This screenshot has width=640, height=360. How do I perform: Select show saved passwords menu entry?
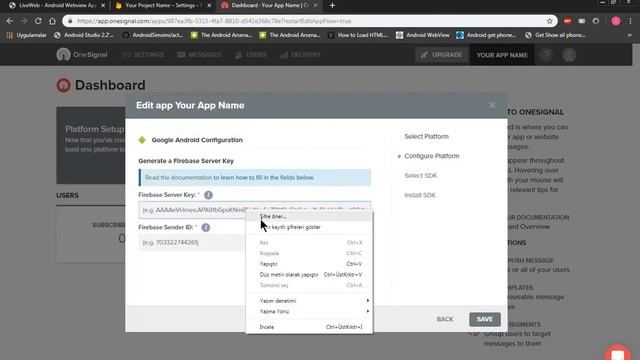pos(309,227)
